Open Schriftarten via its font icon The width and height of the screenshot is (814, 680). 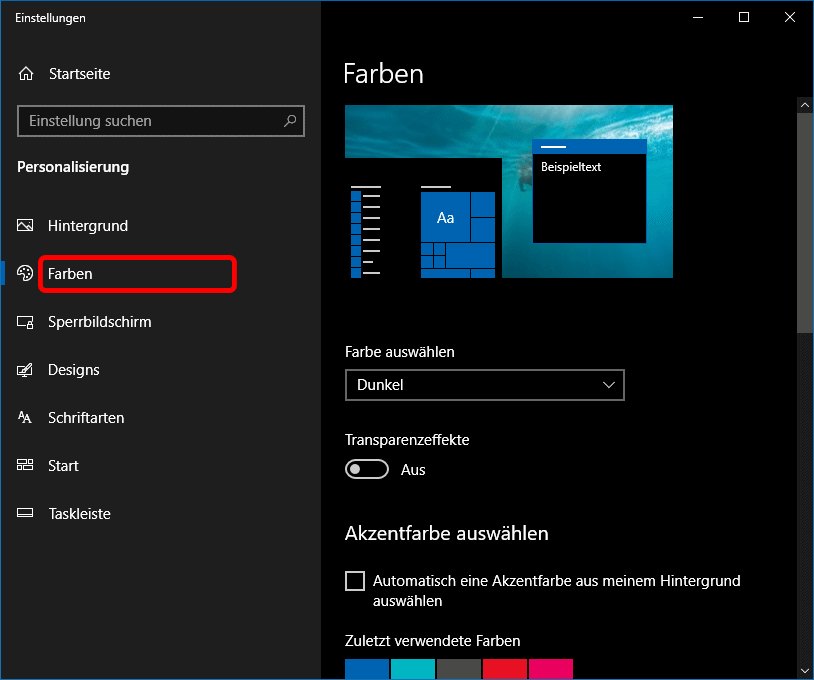(26, 418)
